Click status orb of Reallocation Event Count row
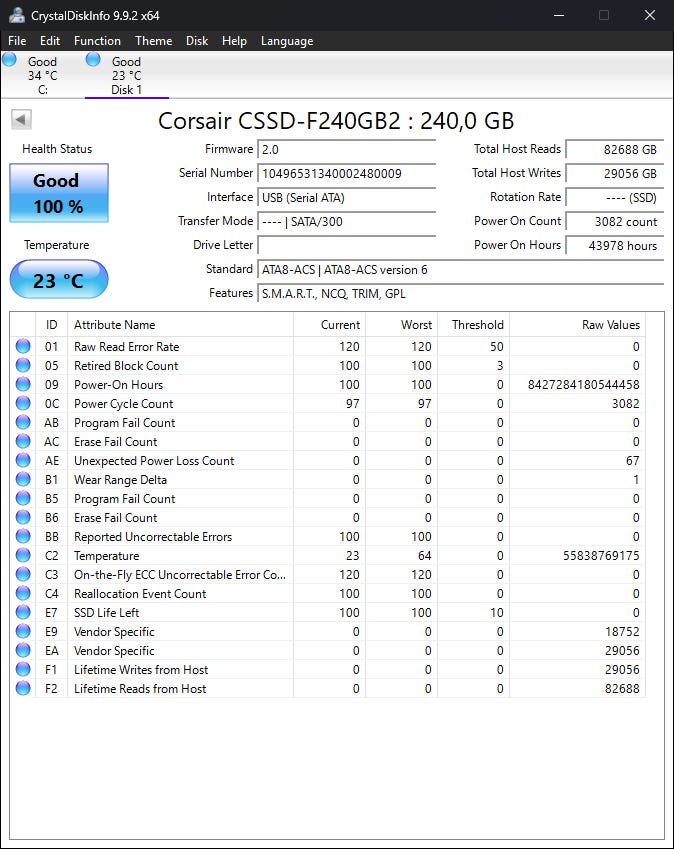This screenshot has height=849, width=674. pos(23,593)
